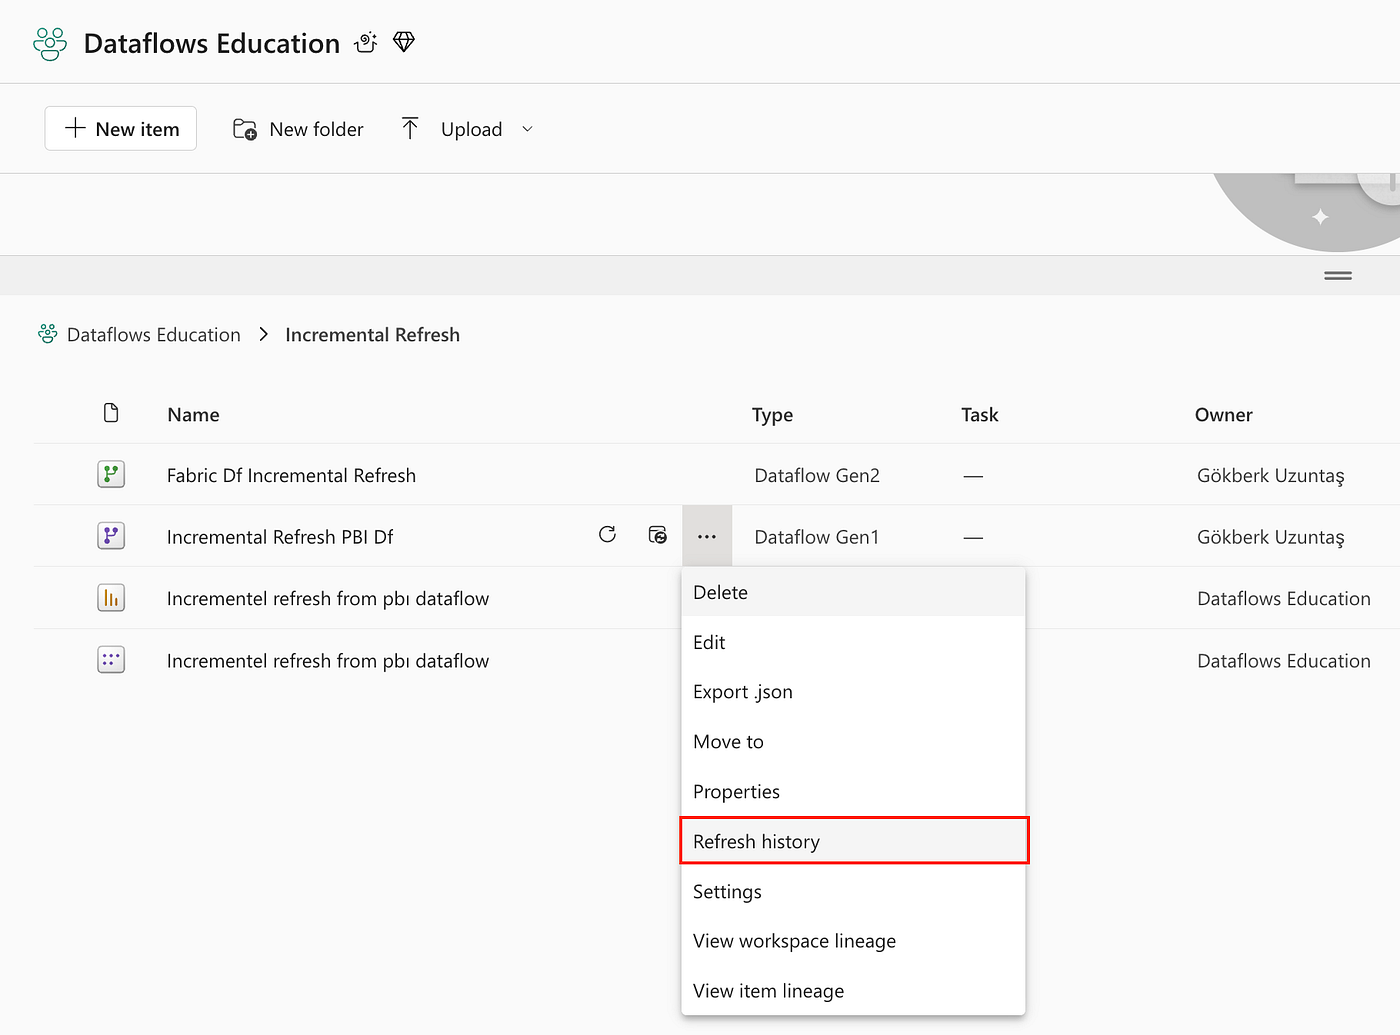The width and height of the screenshot is (1400, 1035).
Task: Click View item lineage option
Action: point(768,991)
